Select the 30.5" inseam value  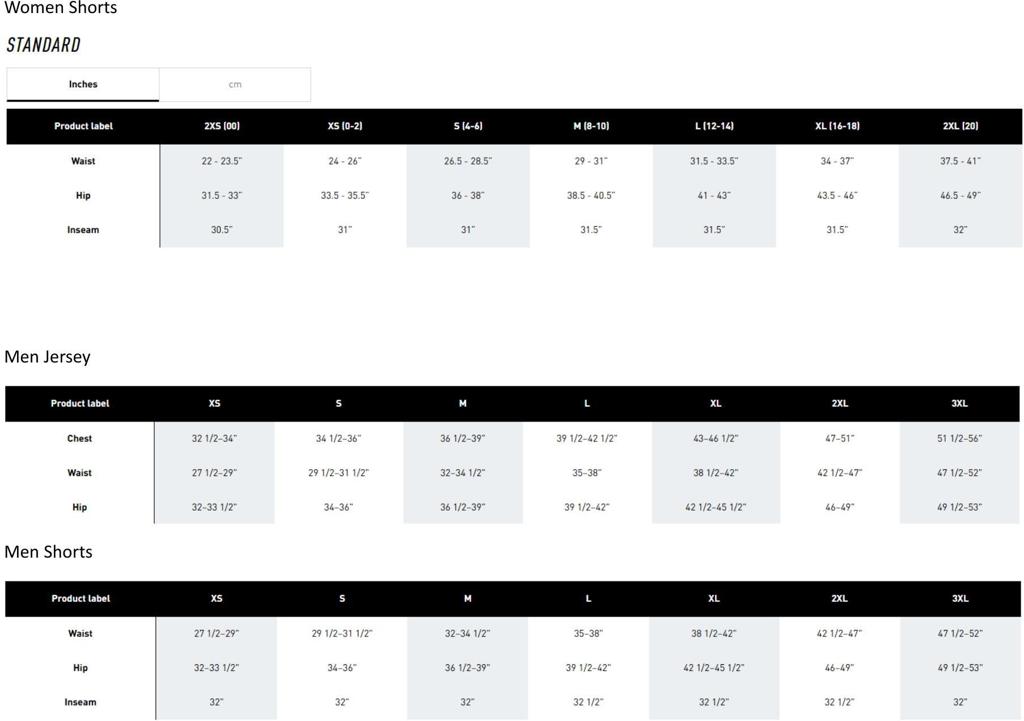click(221, 230)
